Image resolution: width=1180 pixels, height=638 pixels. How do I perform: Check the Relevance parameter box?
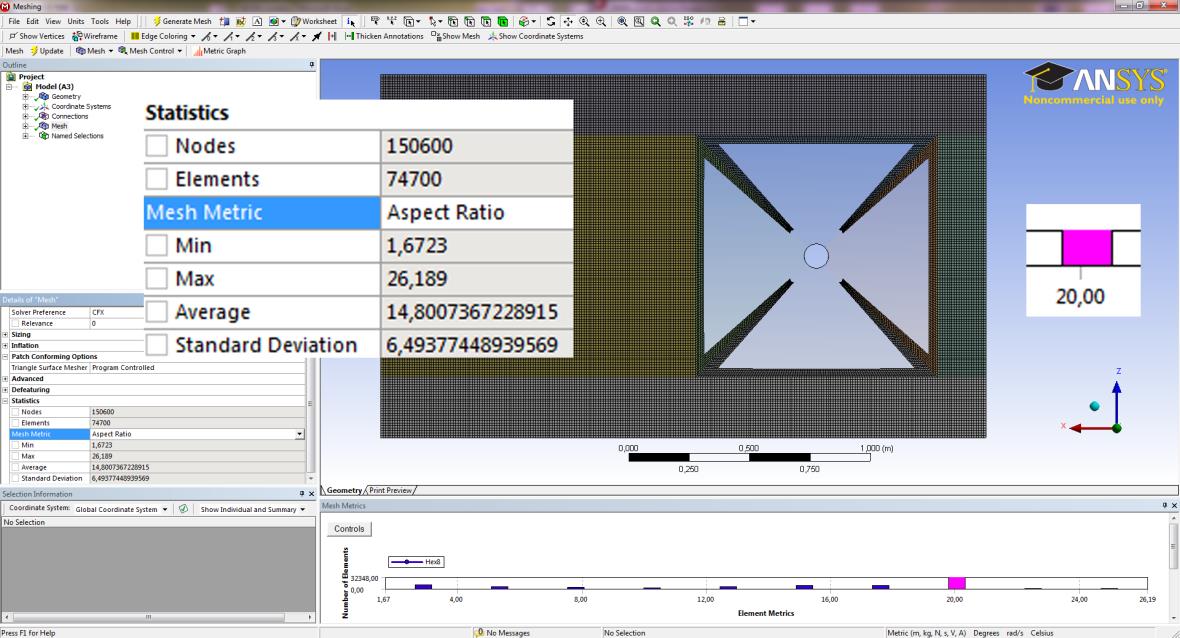click(15, 324)
